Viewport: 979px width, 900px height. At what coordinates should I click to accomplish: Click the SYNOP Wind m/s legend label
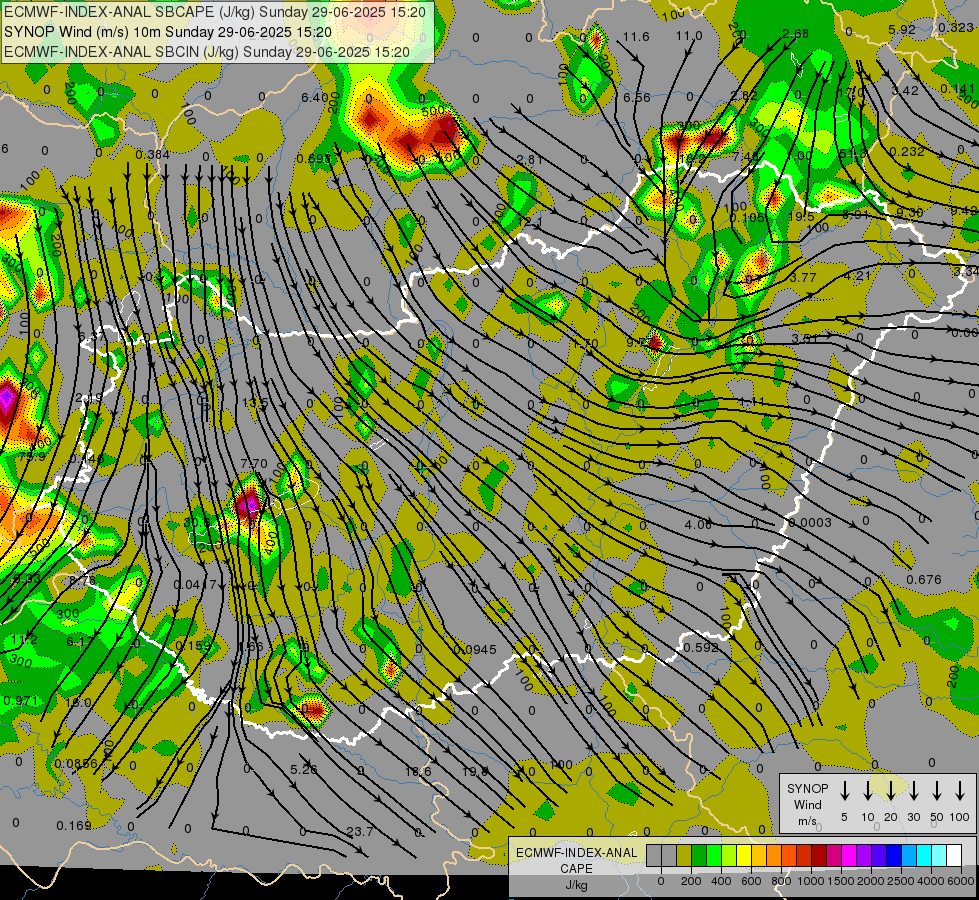[x=807, y=804]
